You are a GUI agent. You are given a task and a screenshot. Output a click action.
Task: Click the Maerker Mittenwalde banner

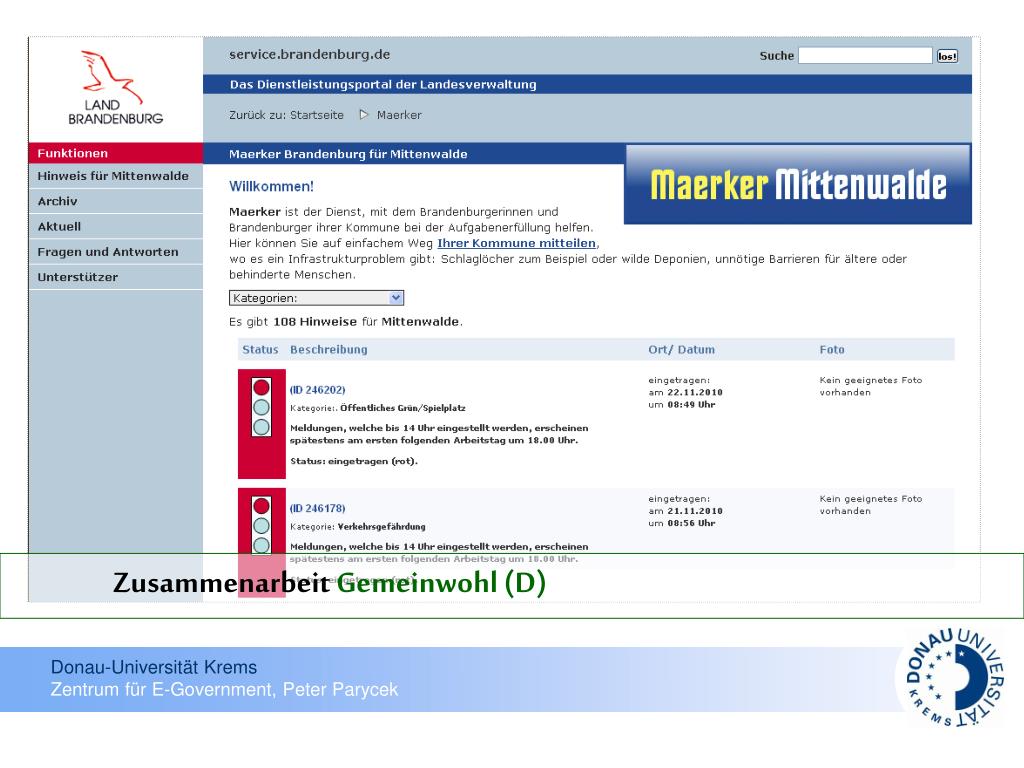[798, 185]
